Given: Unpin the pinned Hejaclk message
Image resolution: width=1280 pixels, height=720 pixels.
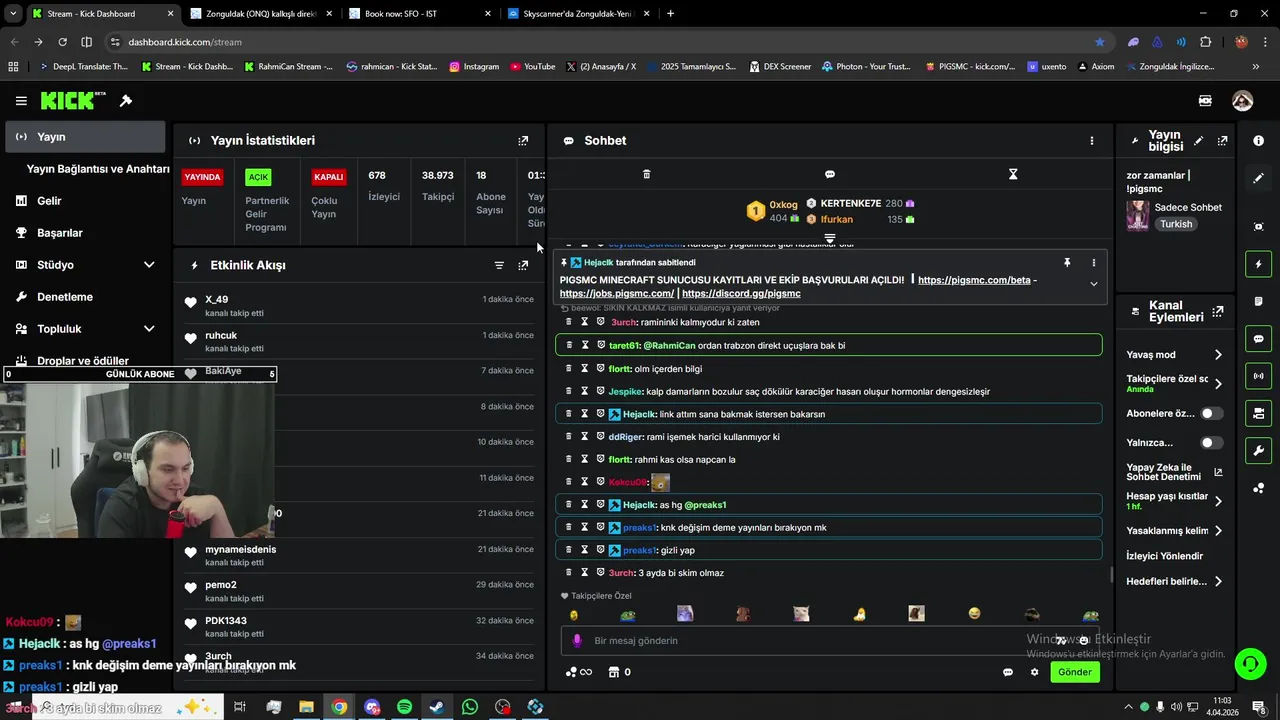Looking at the screenshot, I should pos(1067,263).
